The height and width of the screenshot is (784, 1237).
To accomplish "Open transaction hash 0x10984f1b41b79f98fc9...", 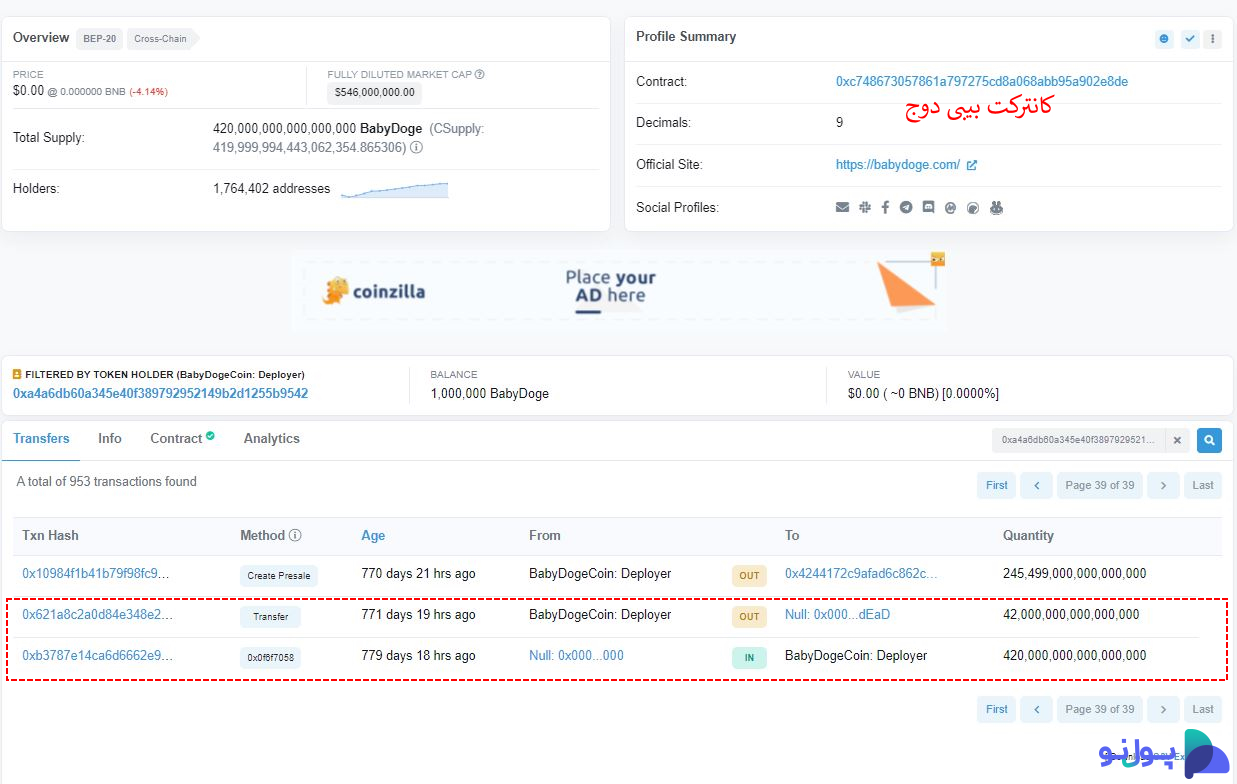I will [x=96, y=574].
